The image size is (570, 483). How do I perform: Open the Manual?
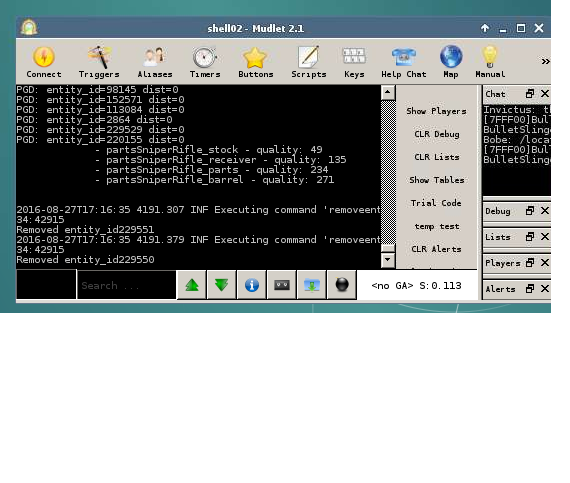(x=490, y=62)
